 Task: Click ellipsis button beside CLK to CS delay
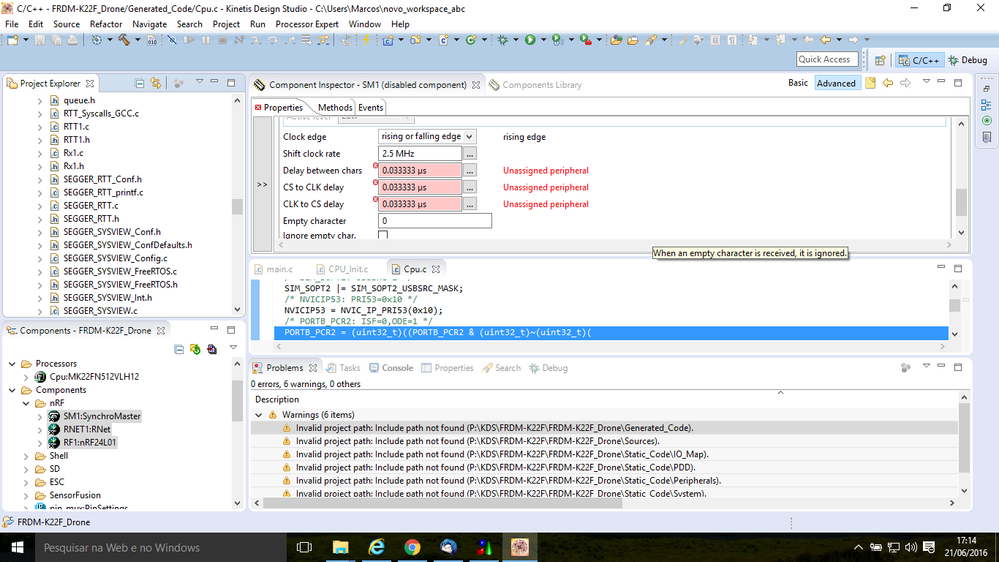point(470,205)
